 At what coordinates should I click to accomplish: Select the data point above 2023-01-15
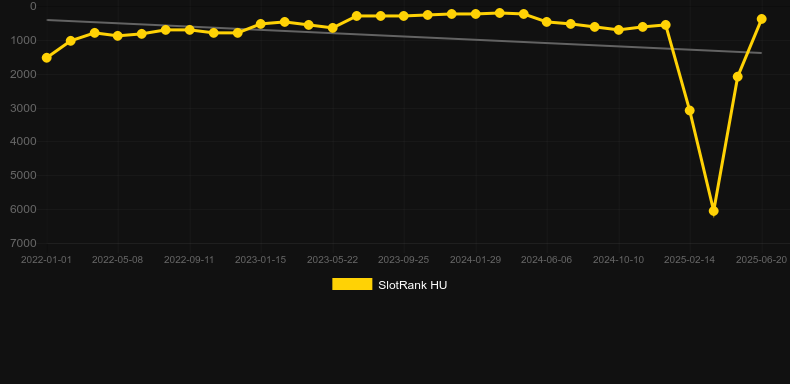coord(260,24)
